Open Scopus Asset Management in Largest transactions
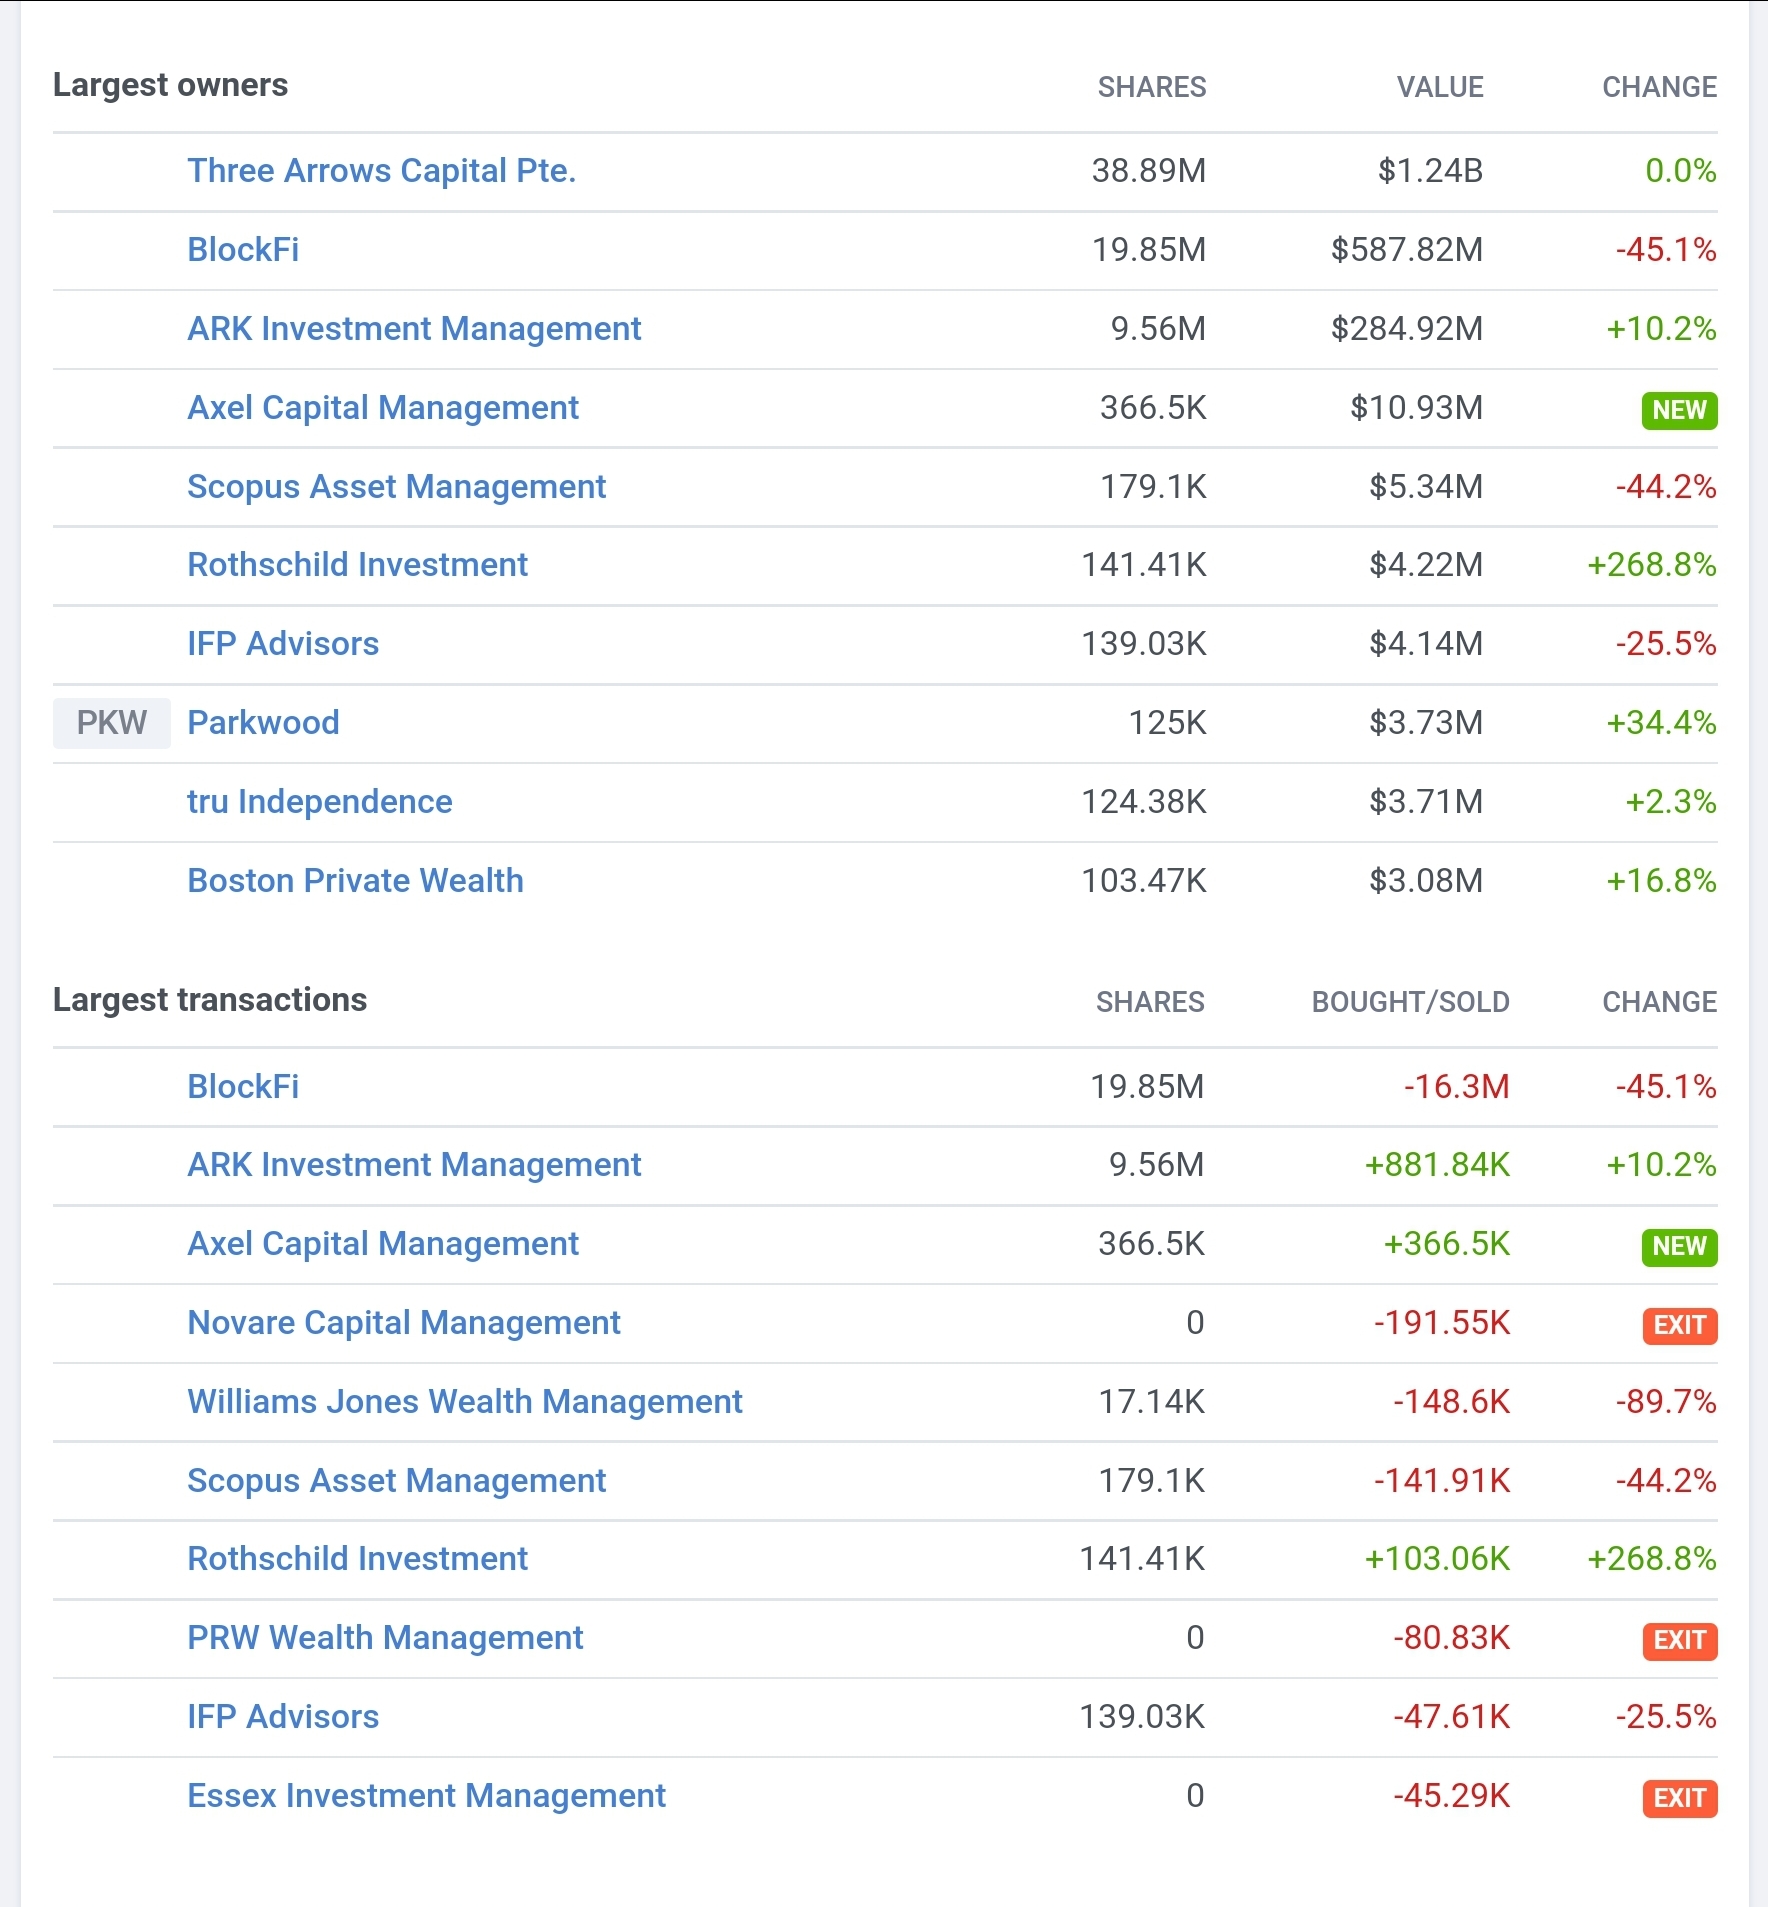The image size is (1768, 1907). (x=396, y=1481)
